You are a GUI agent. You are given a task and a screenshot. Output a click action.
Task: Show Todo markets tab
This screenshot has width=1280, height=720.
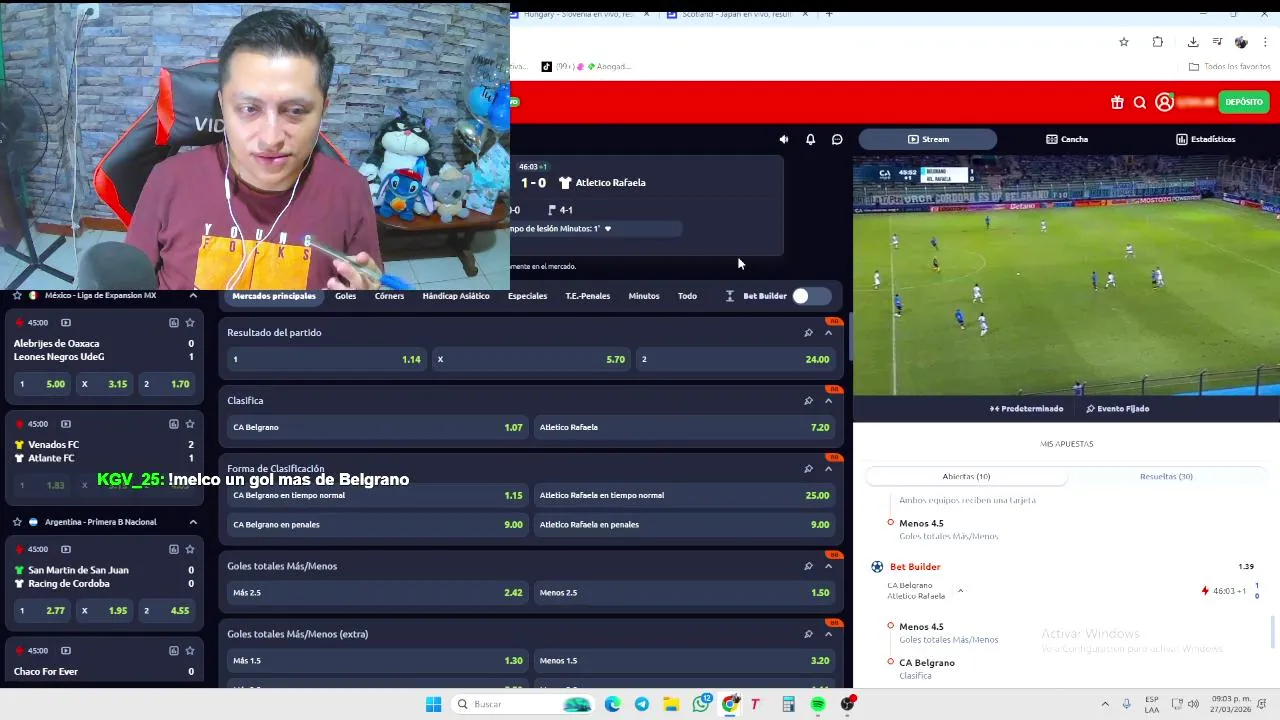(687, 296)
